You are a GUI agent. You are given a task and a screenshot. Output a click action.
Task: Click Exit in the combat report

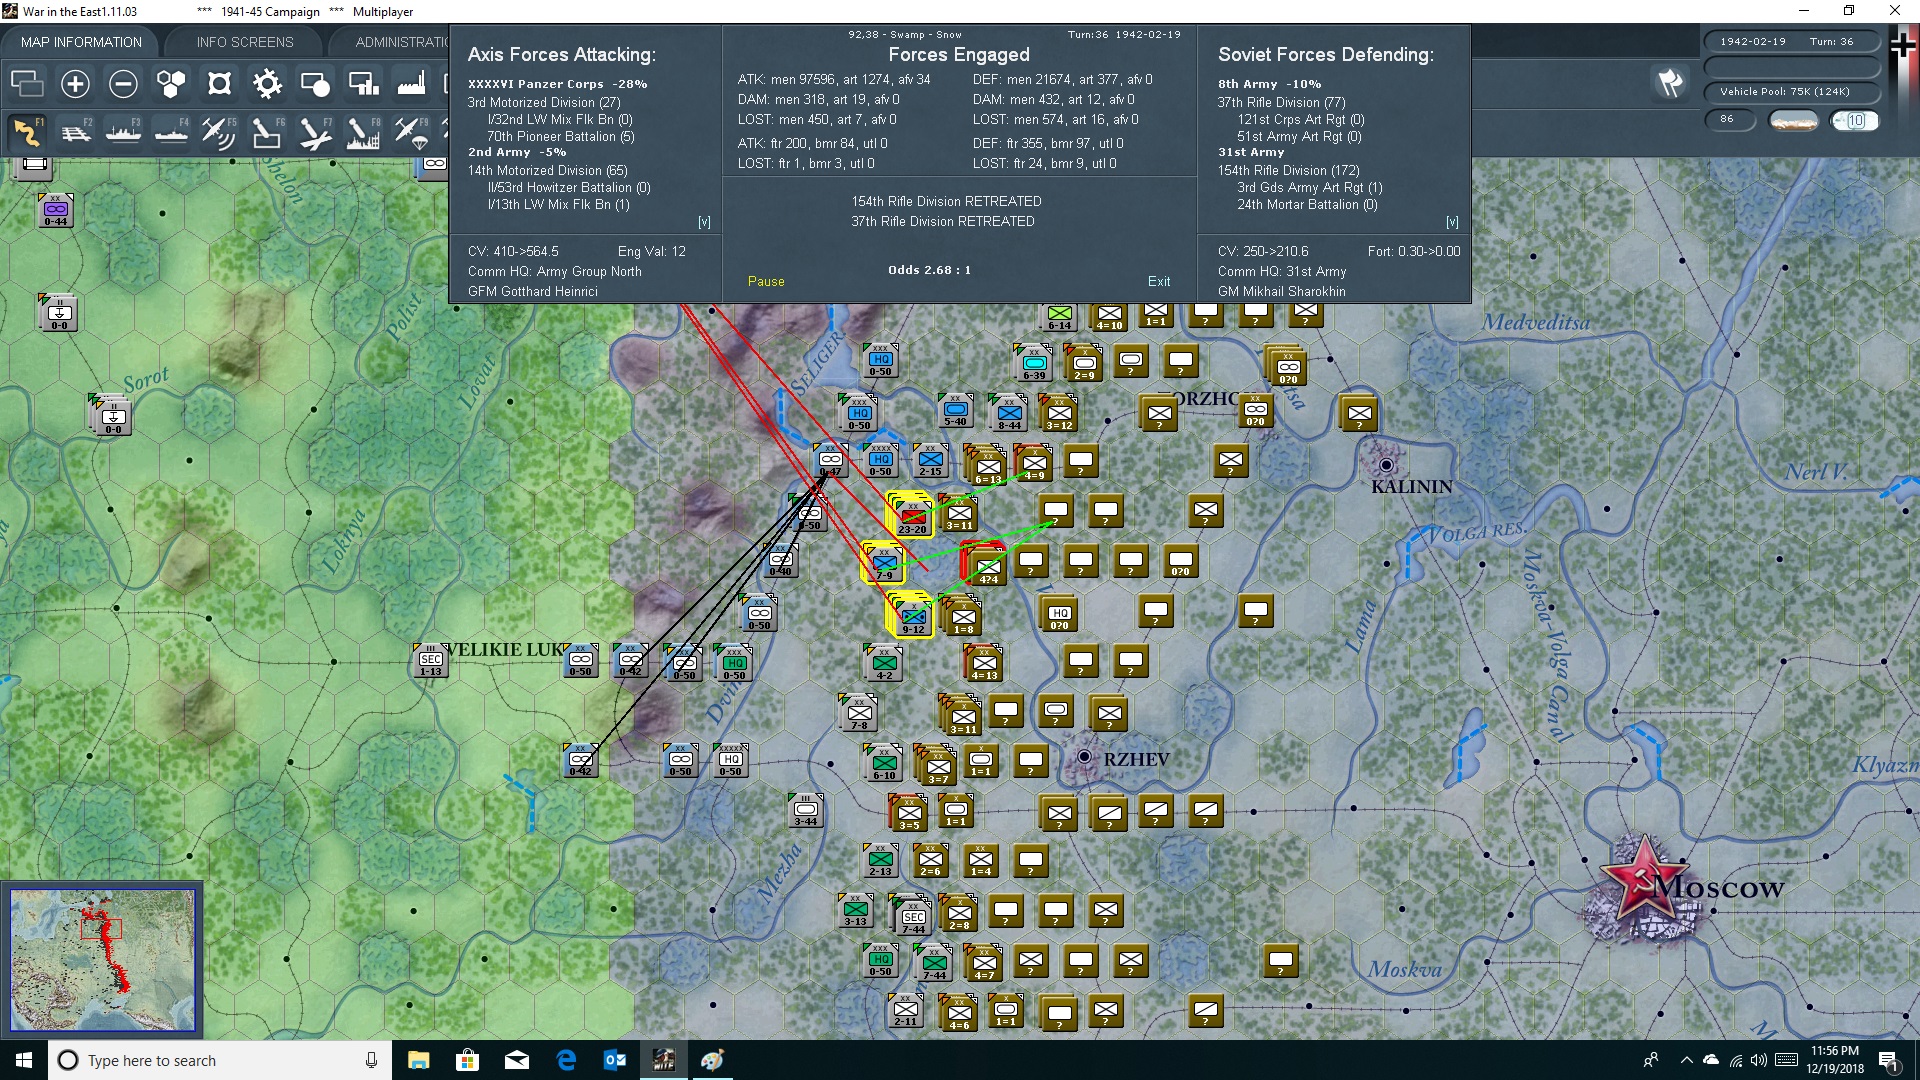tap(1159, 282)
